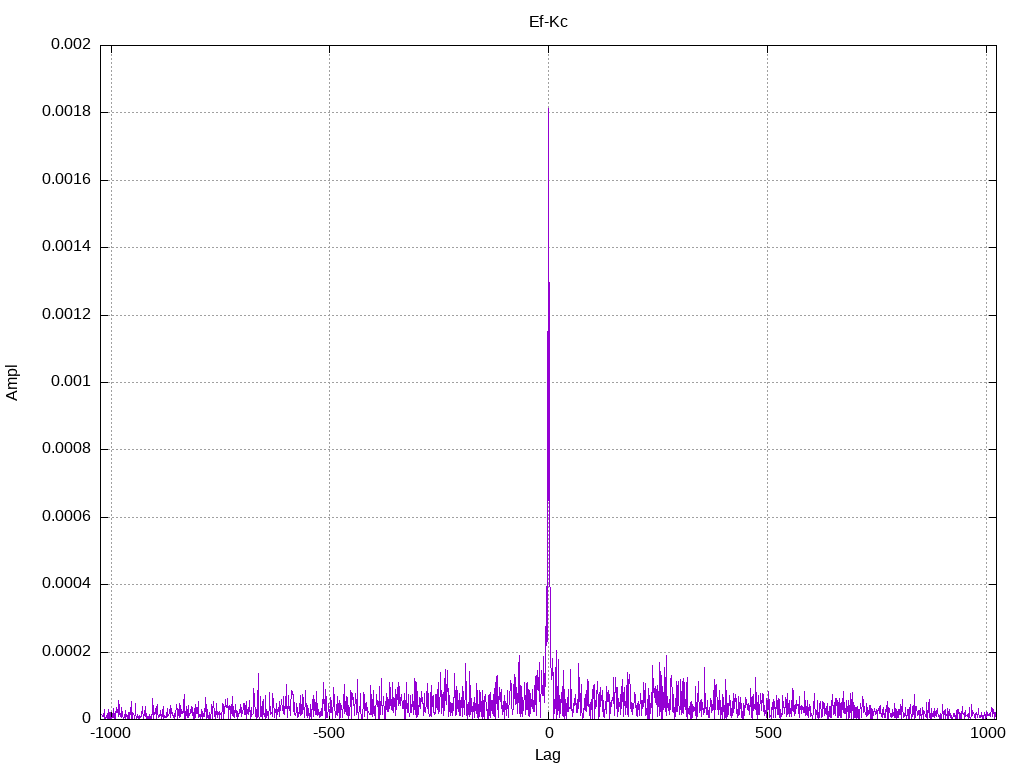Select the Ampl y-axis label

click(13, 382)
